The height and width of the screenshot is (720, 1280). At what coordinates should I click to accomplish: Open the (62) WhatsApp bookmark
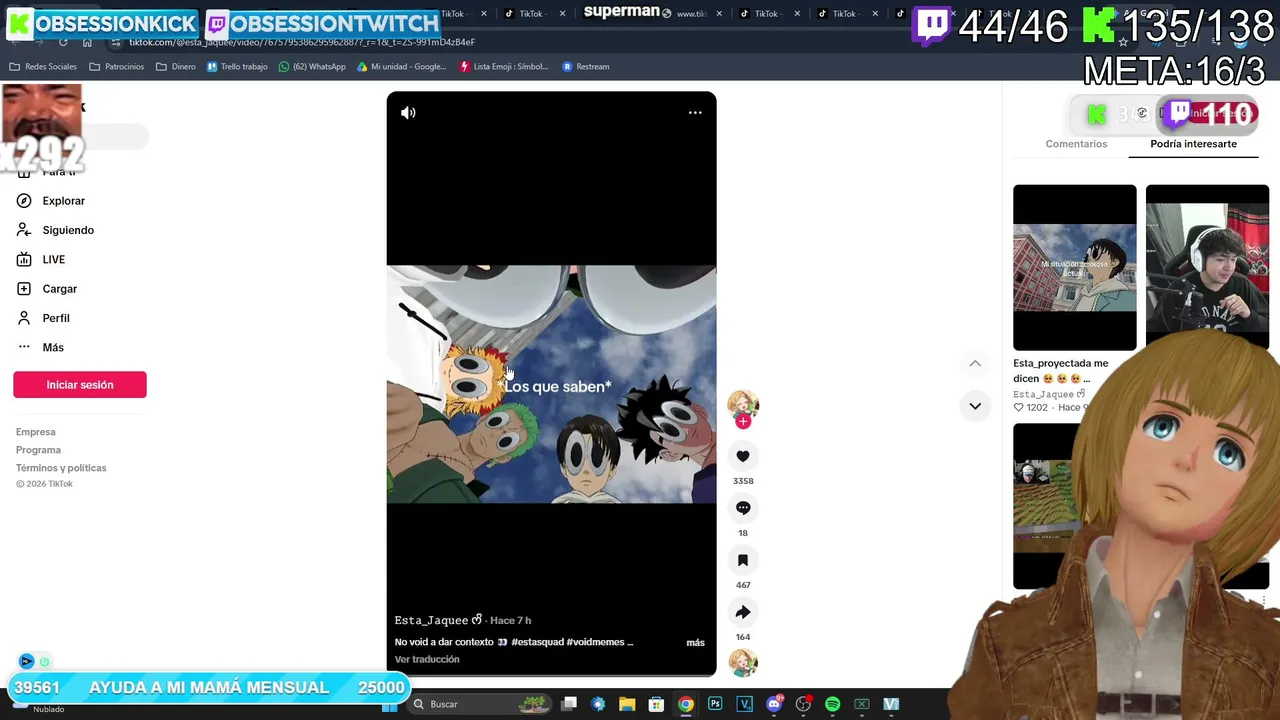click(x=312, y=67)
